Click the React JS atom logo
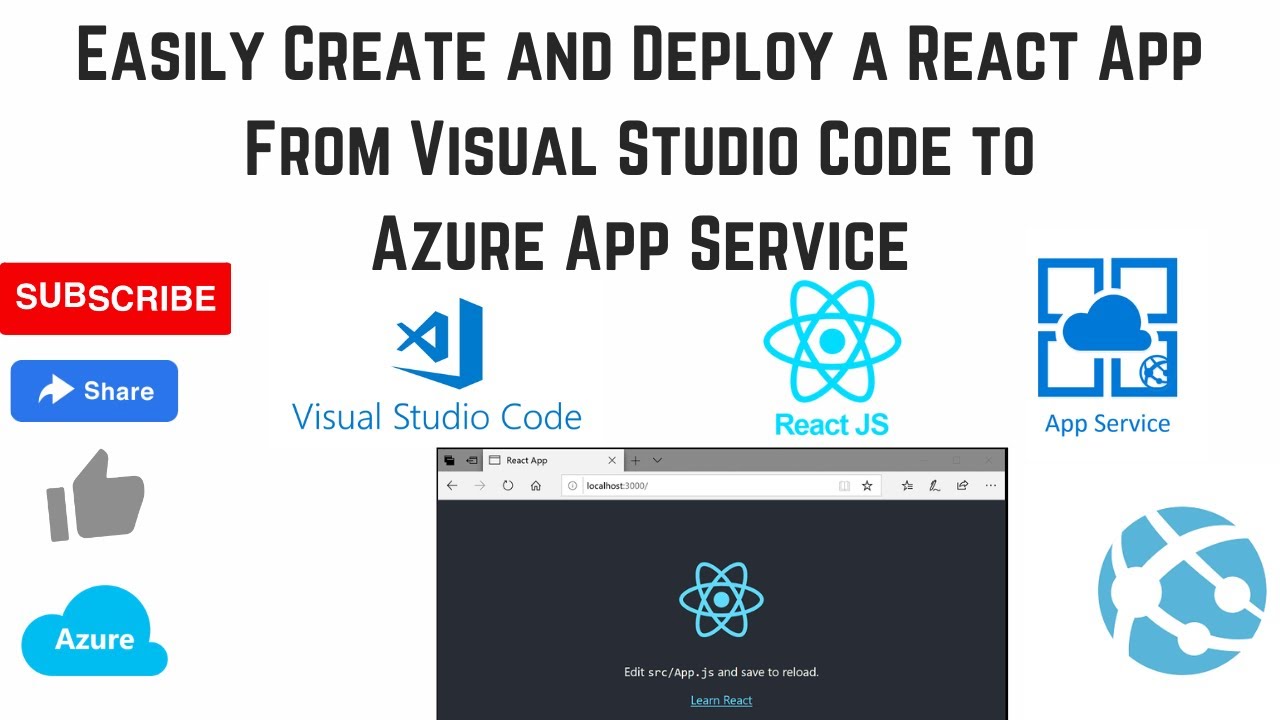This screenshot has height=720, width=1280. pyautogui.click(x=832, y=340)
